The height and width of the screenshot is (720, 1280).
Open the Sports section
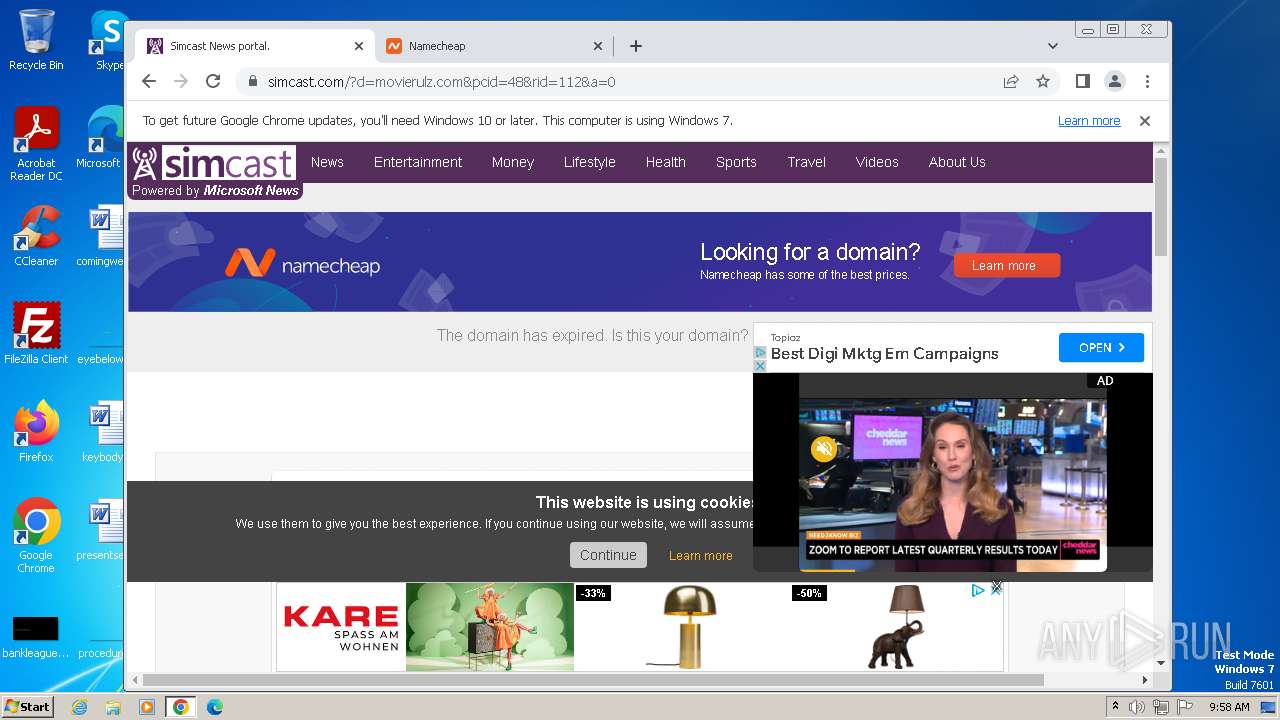pos(736,162)
